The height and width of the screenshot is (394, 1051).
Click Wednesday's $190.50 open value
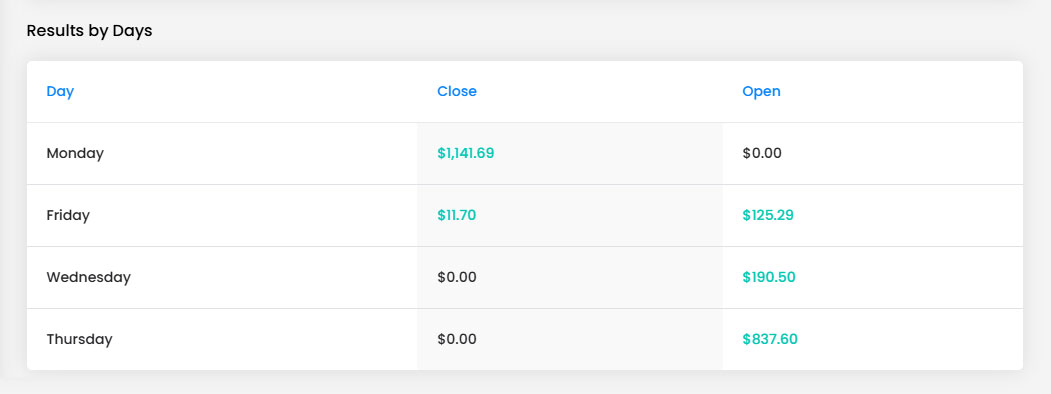tap(768, 277)
